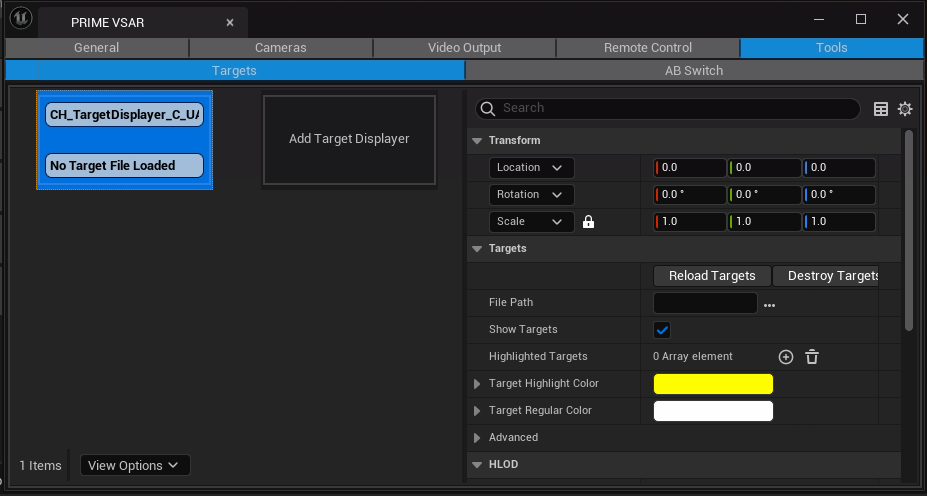Click the Destroy Targets button
Image resolution: width=927 pixels, height=496 pixels.
(x=826, y=276)
